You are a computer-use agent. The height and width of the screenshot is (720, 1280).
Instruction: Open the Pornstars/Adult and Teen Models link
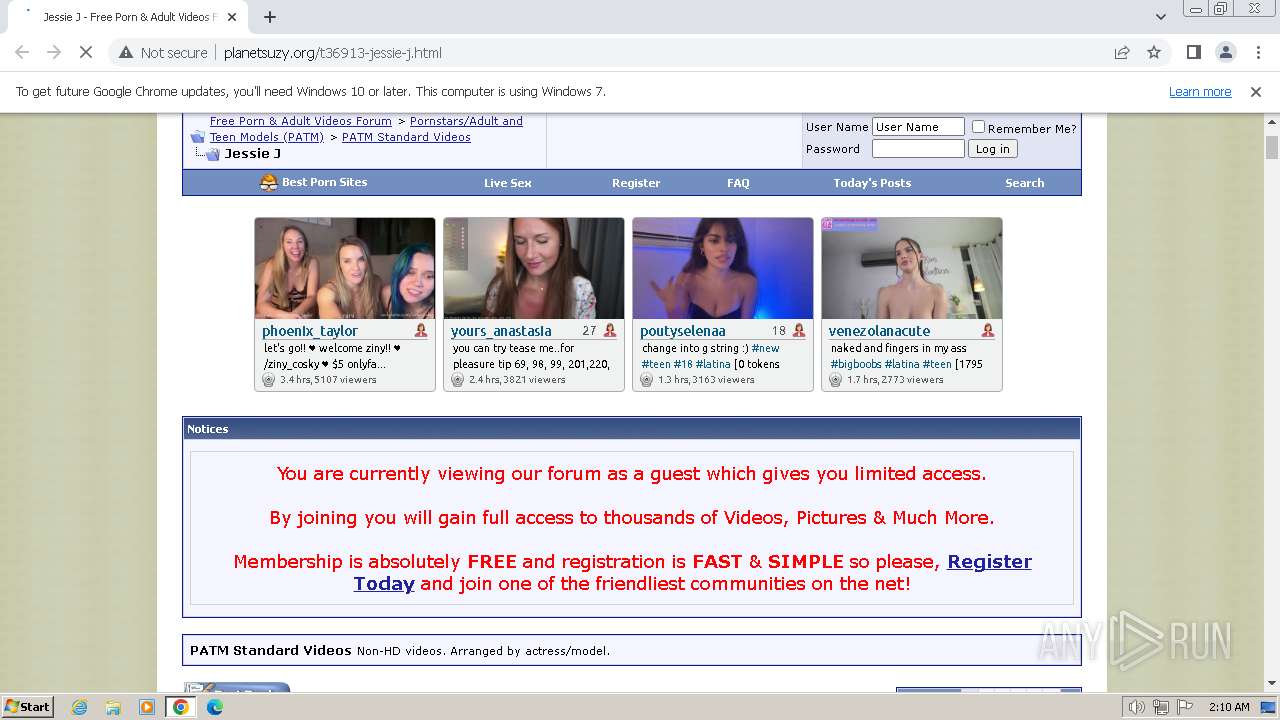click(x=366, y=129)
